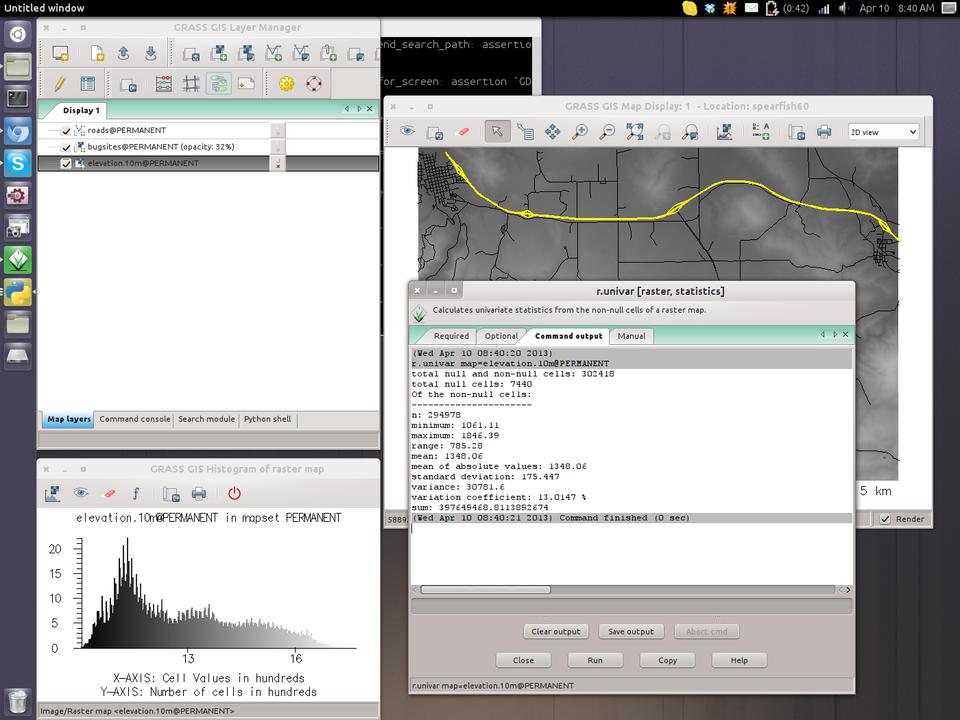Open roads layer options dropdown button

(x=277, y=131)
